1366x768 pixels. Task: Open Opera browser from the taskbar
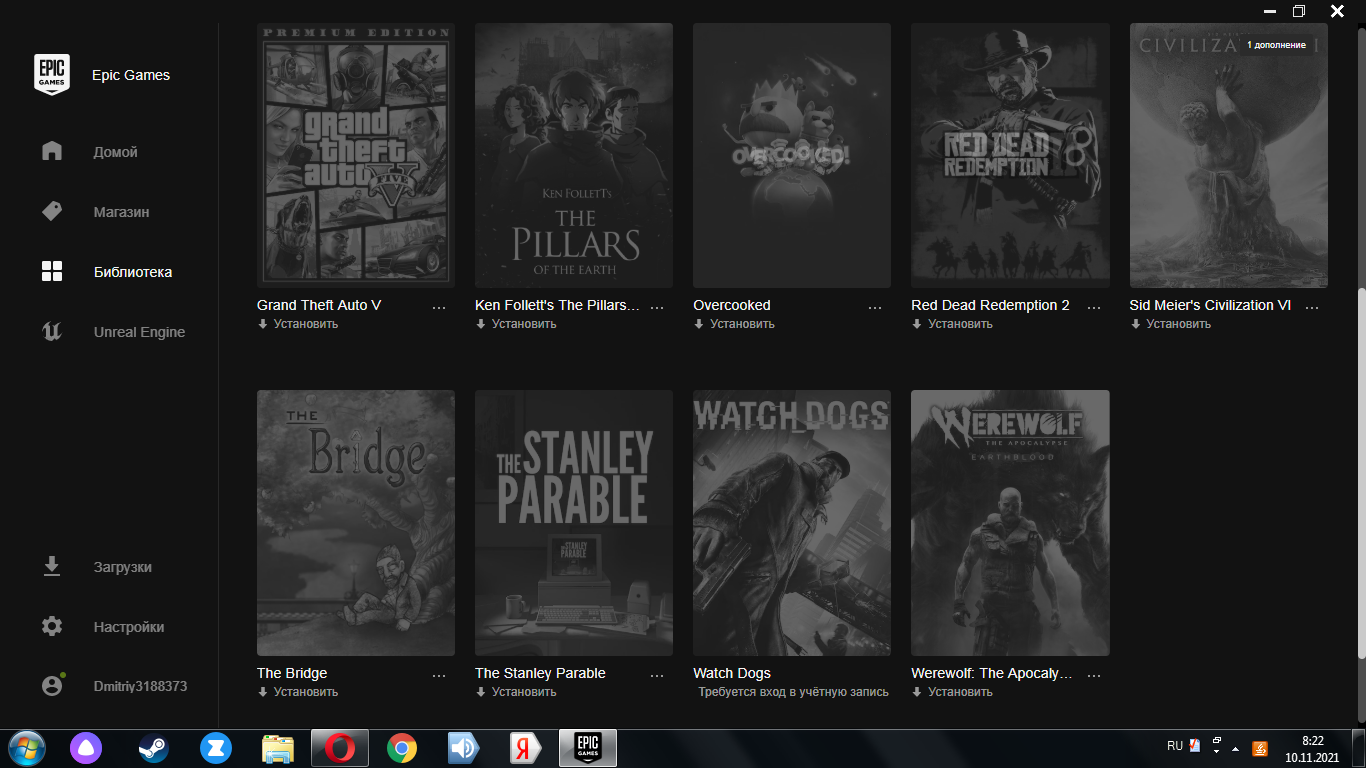[x=340, y=748]
